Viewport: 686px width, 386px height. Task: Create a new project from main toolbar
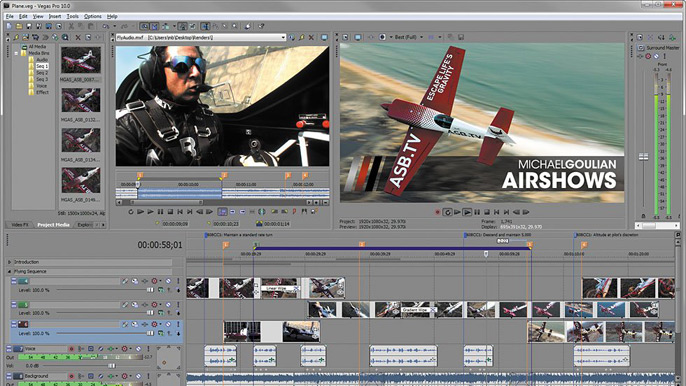coord(9,26)
